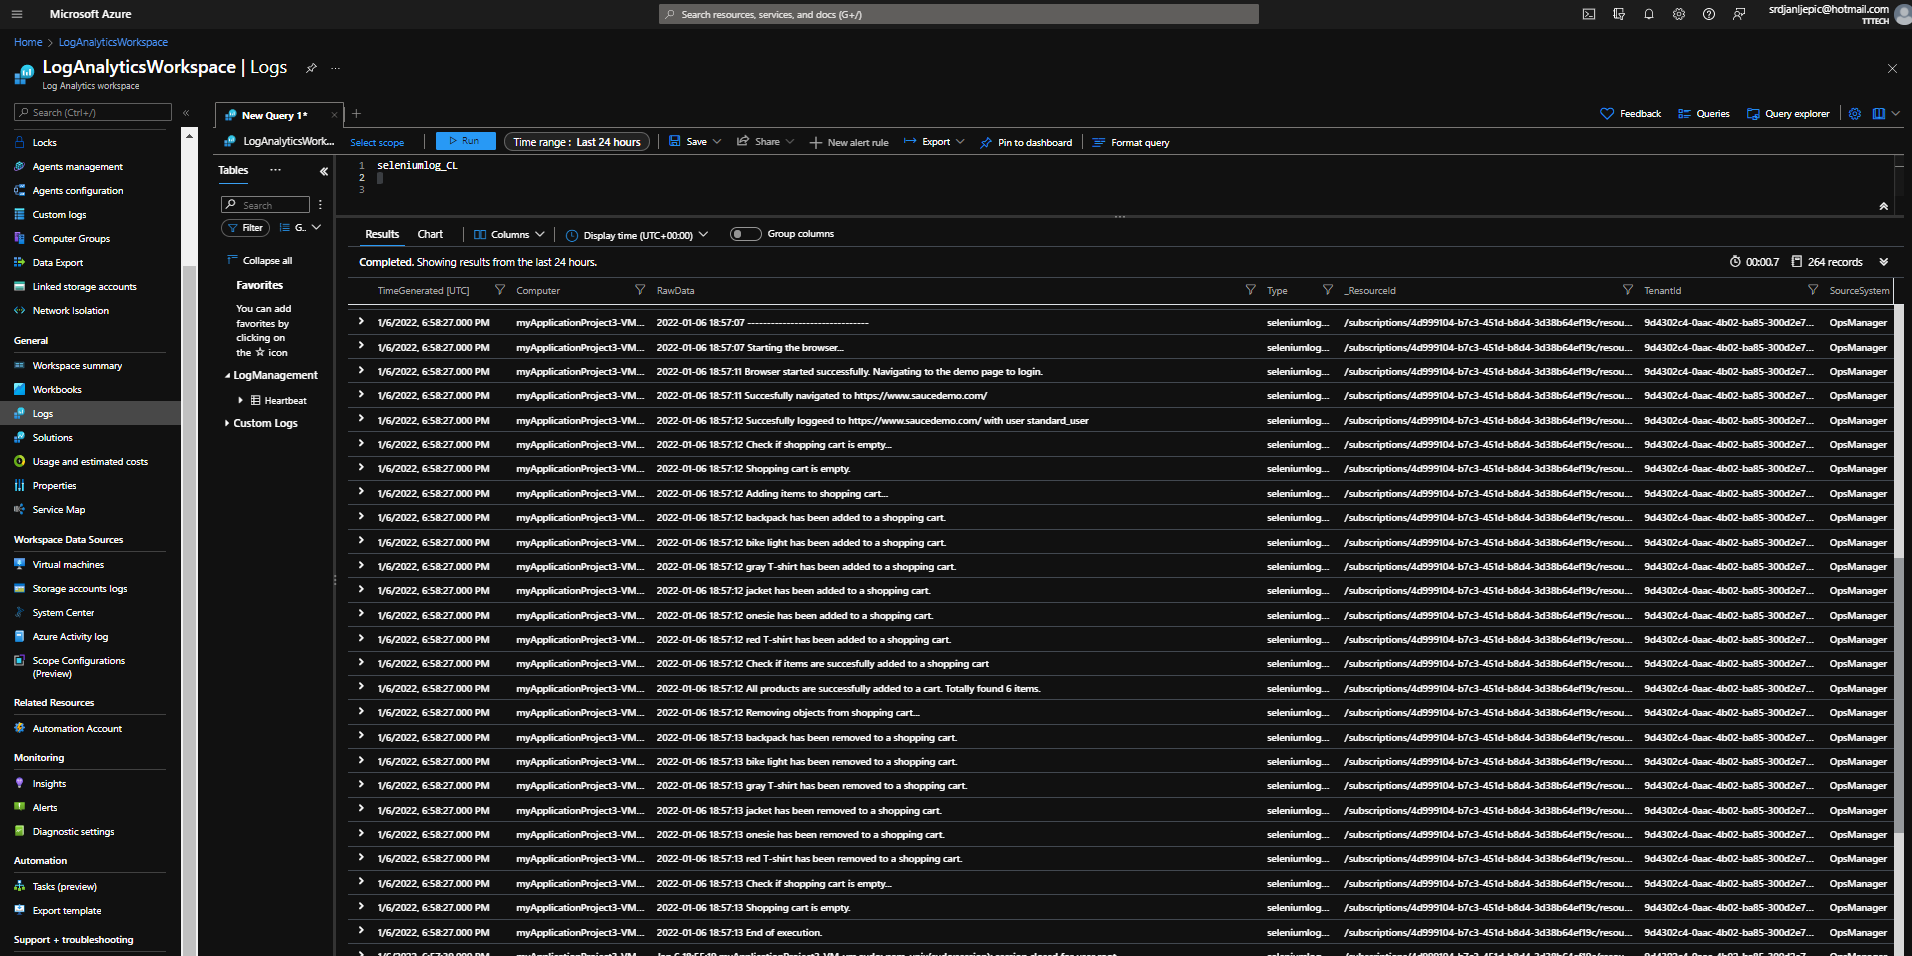The height and width of the screenshot is (956, 1912).
Task: Select the New Query 1 tab
Action: tap(273, 115)
